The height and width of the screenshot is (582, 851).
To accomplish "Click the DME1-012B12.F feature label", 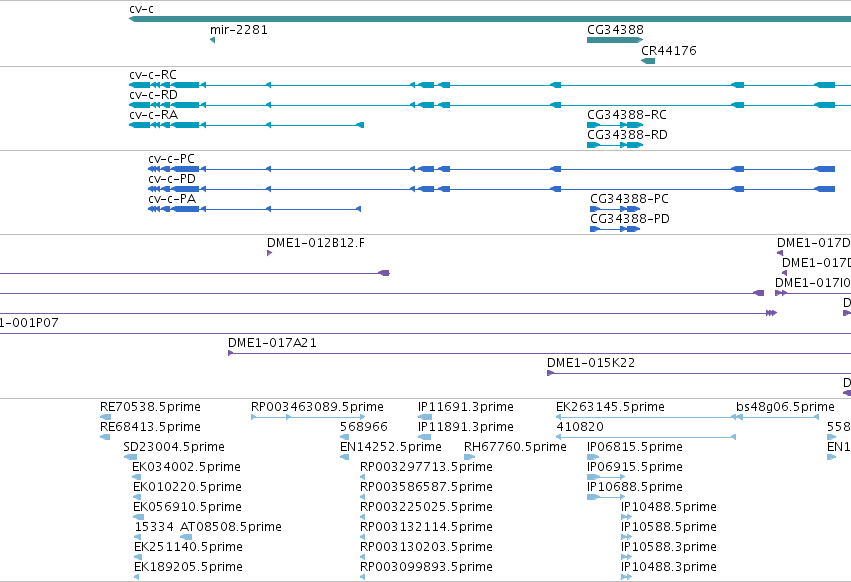I will 316,243.
